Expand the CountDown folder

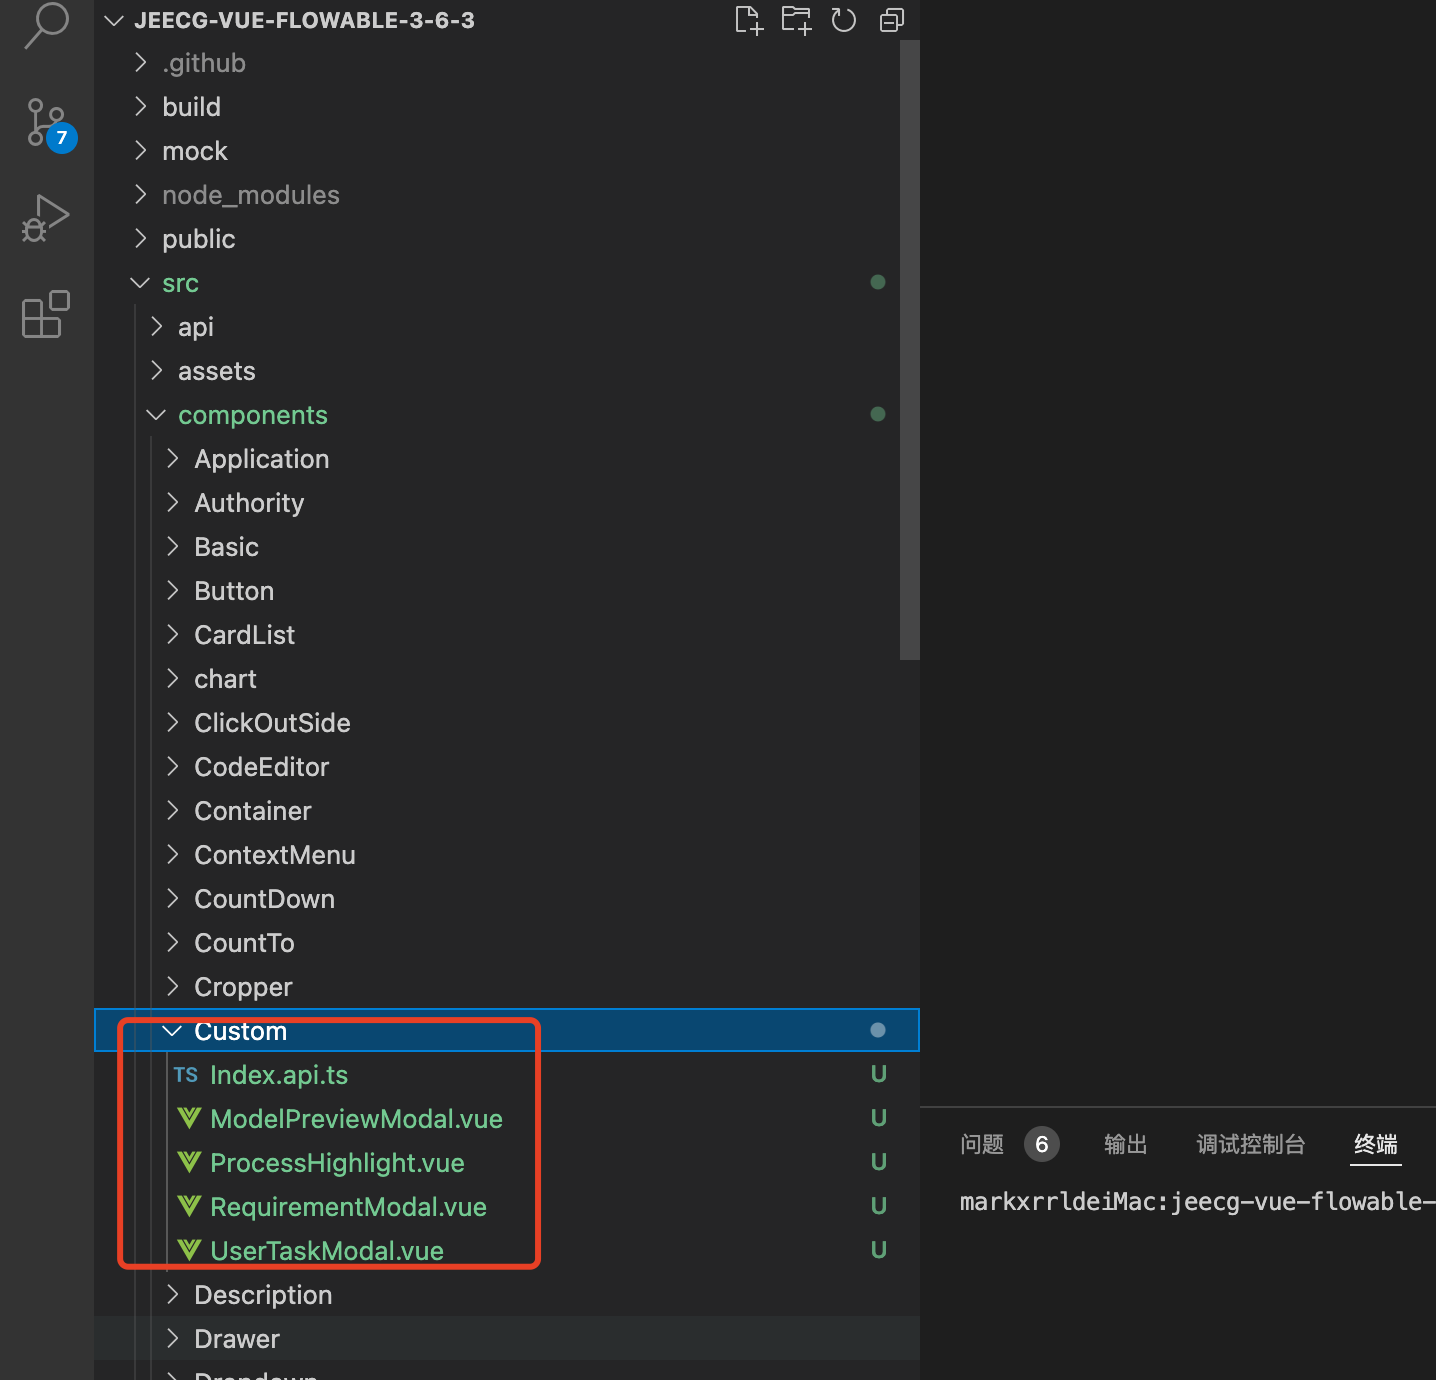[173, 899]
